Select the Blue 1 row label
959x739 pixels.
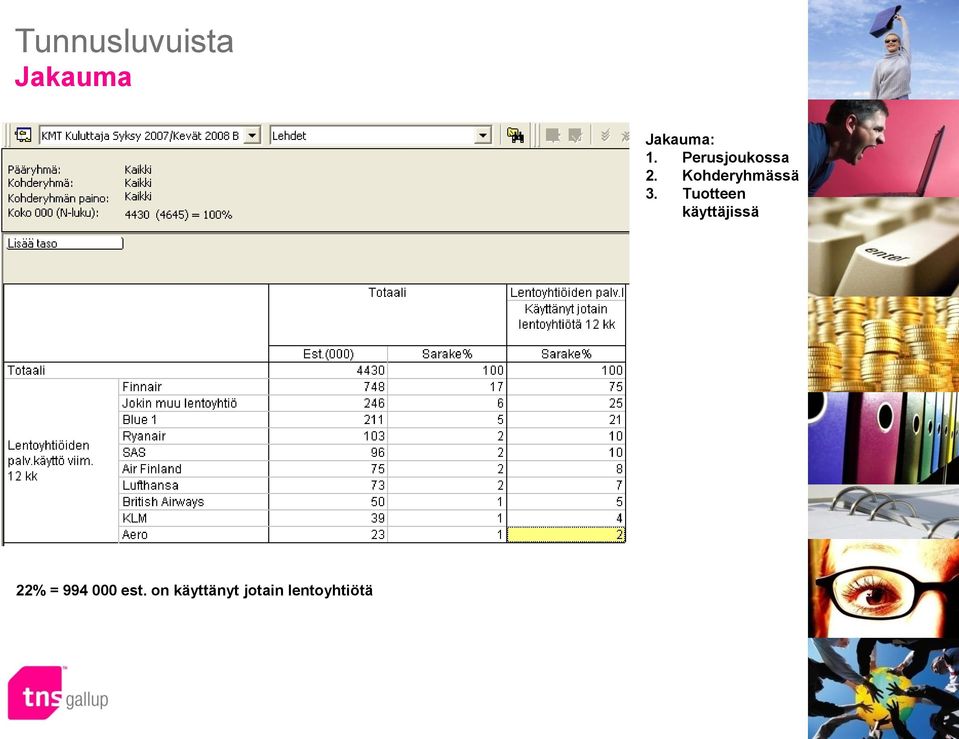pyautogui.click(x=139, y=420)
